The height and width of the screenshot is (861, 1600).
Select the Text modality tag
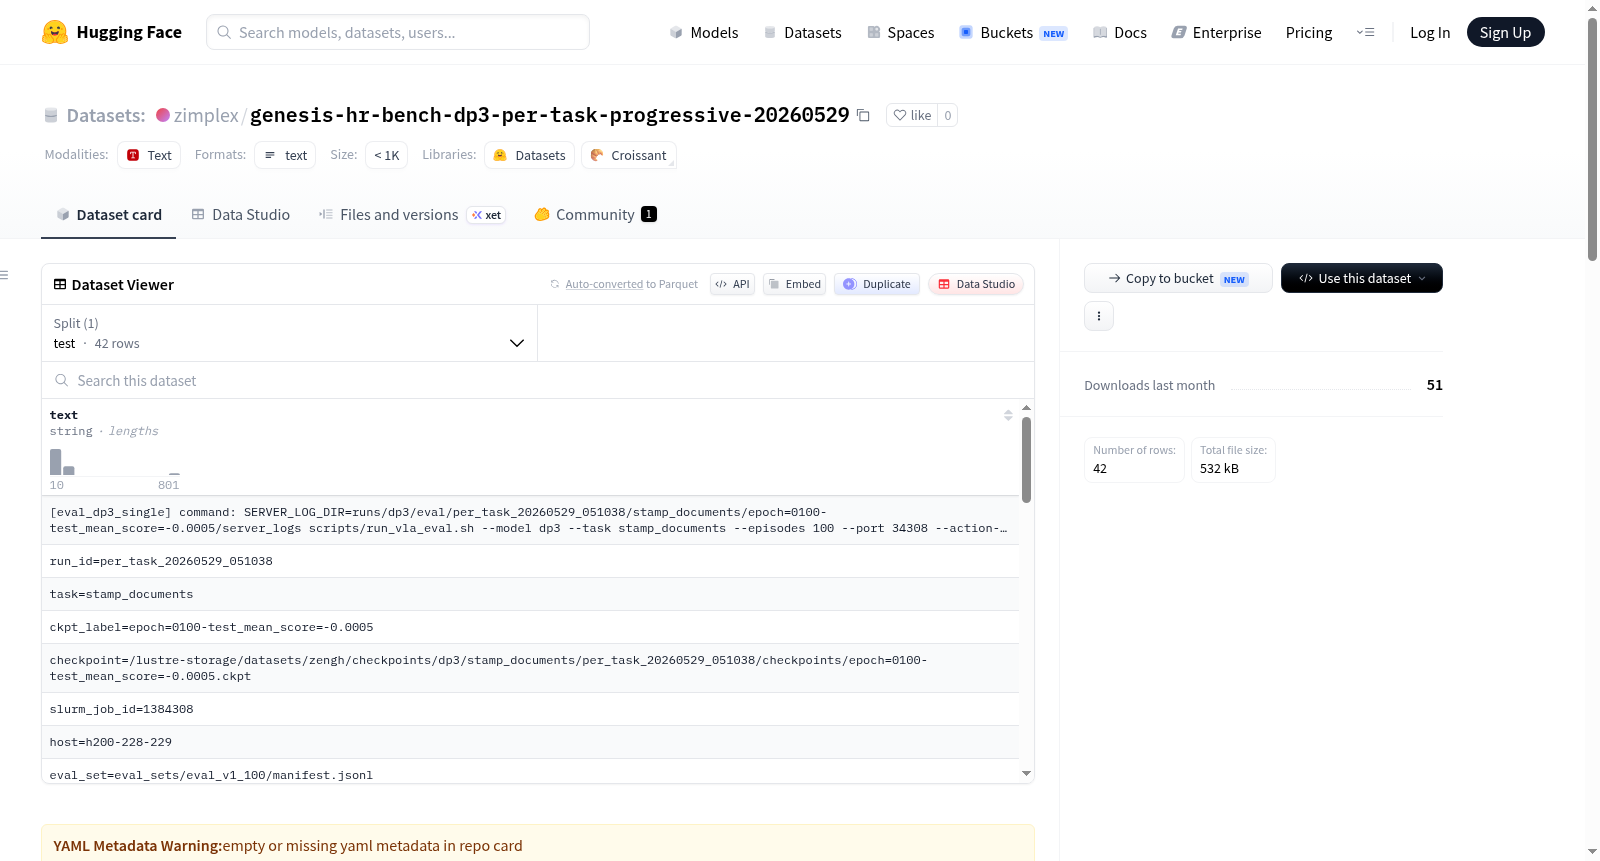coord(149,155)
